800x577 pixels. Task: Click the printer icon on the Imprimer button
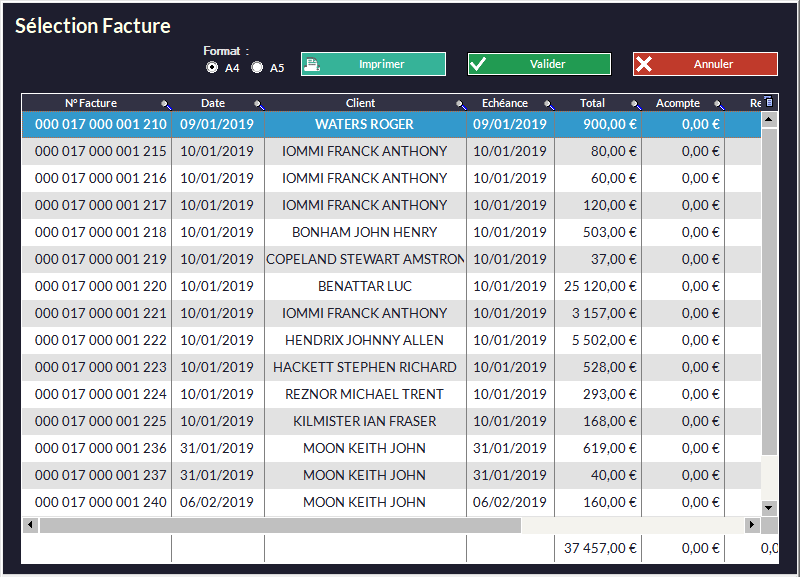pyautogui.click(x=313, y=65)
